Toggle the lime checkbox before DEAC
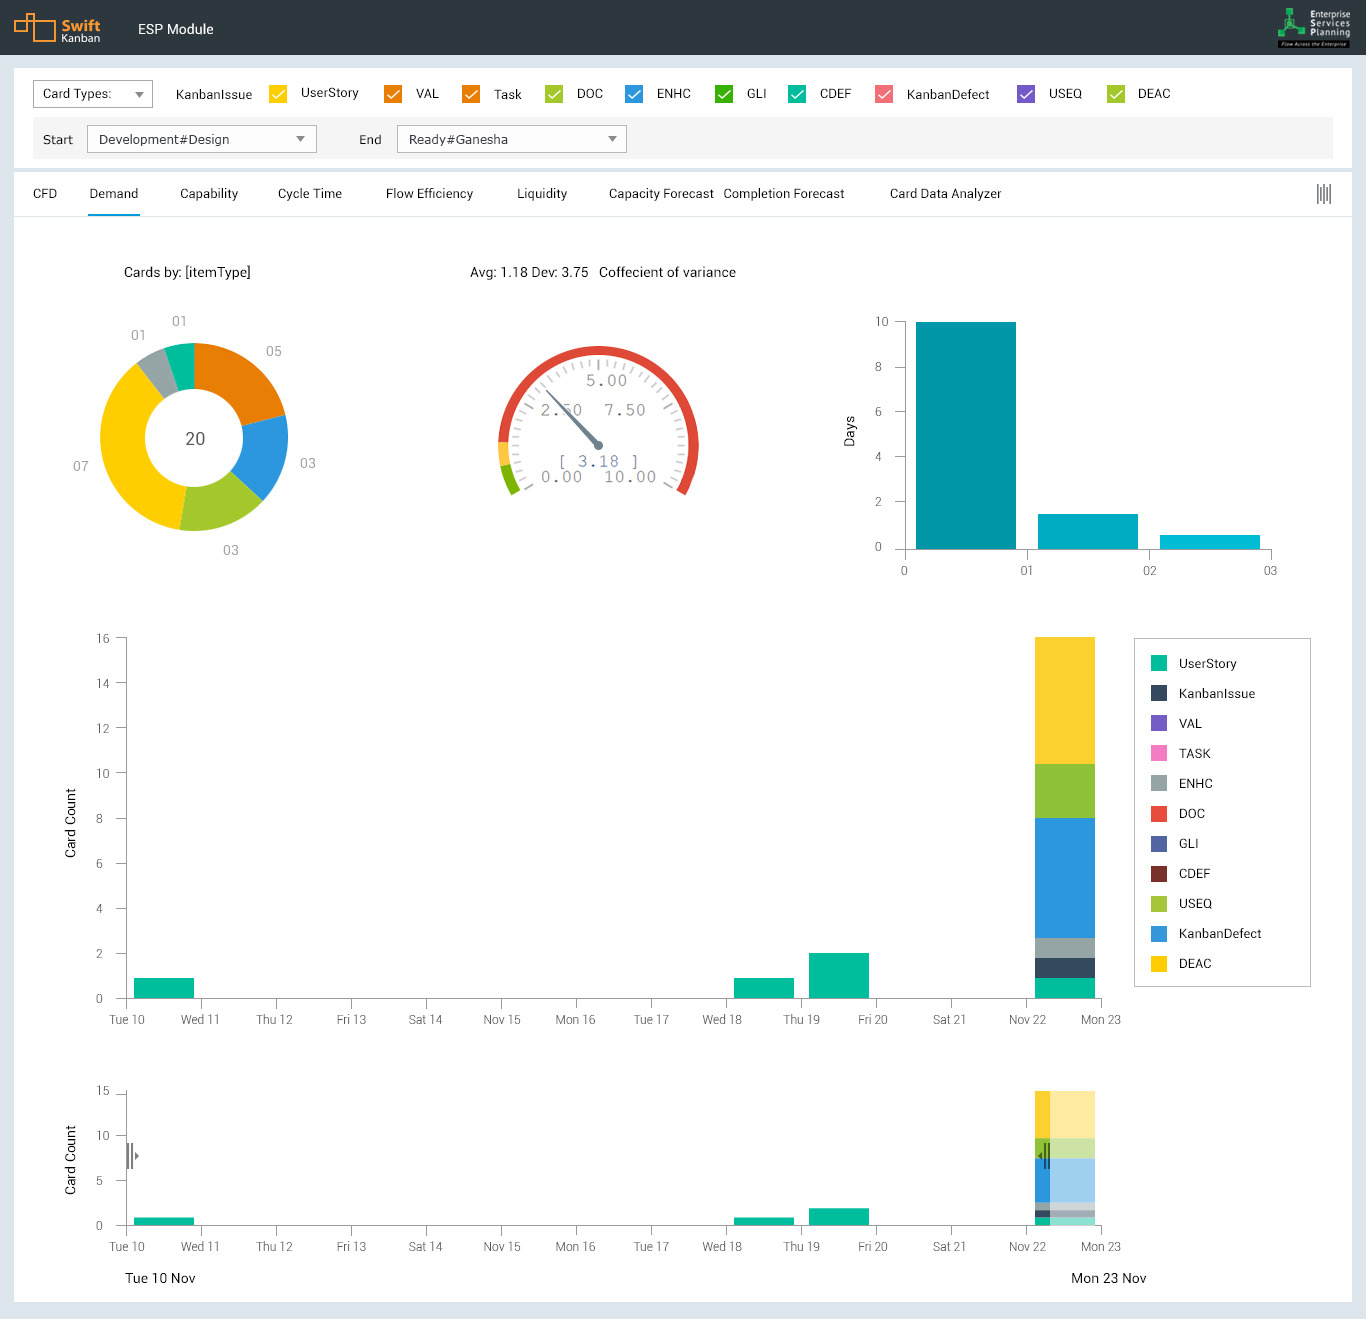This screenshot has height=1319, width=1366. (x=1116, y=94)
